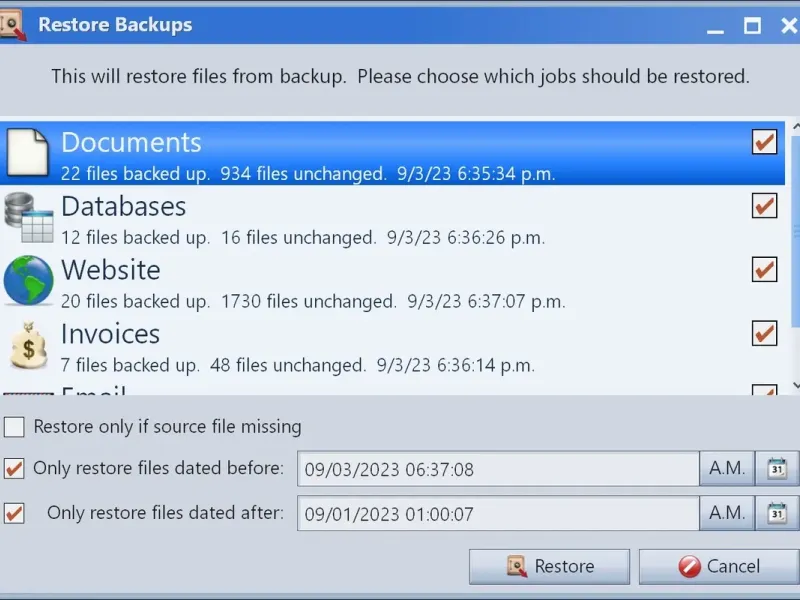Click the Cancel button
The height and width of the screenshot is (600, 800).
[x=718, y=567]
